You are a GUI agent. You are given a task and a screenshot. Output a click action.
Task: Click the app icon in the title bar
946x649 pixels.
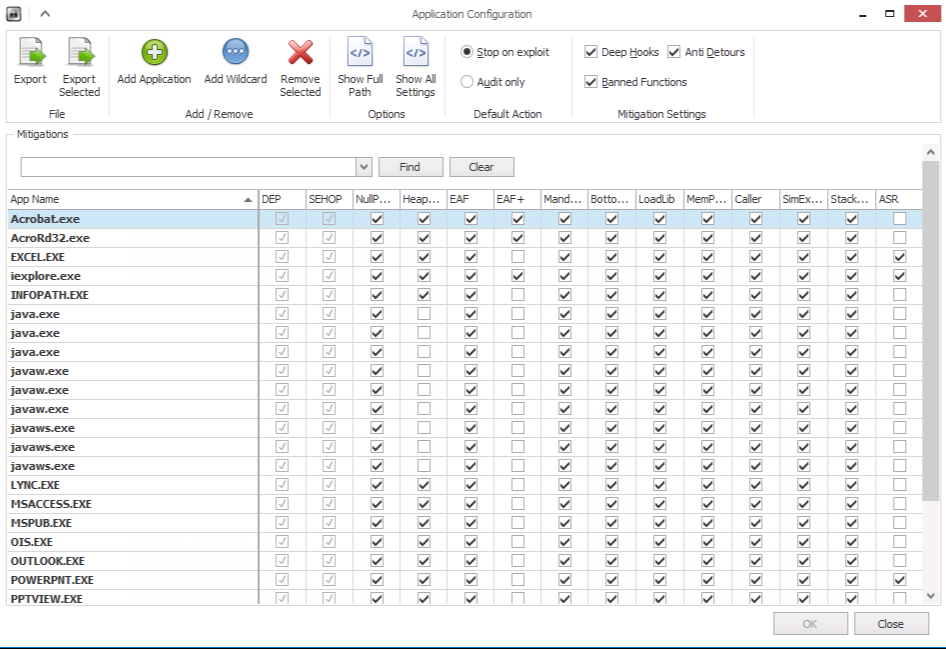tap(14, 14)
